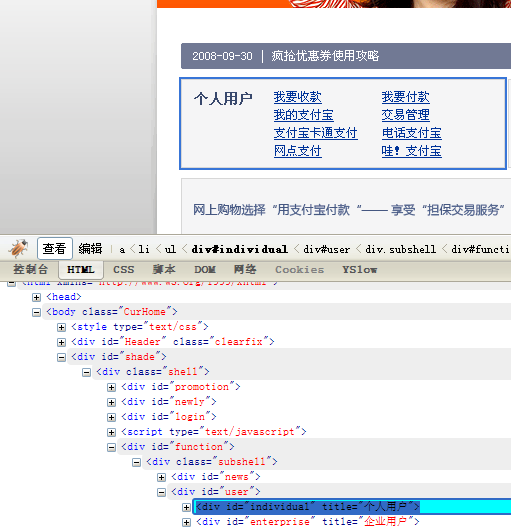The height and width of the screenshot is (531, 511).
Task: Collapse the div id function node
Action: (111, 447)
